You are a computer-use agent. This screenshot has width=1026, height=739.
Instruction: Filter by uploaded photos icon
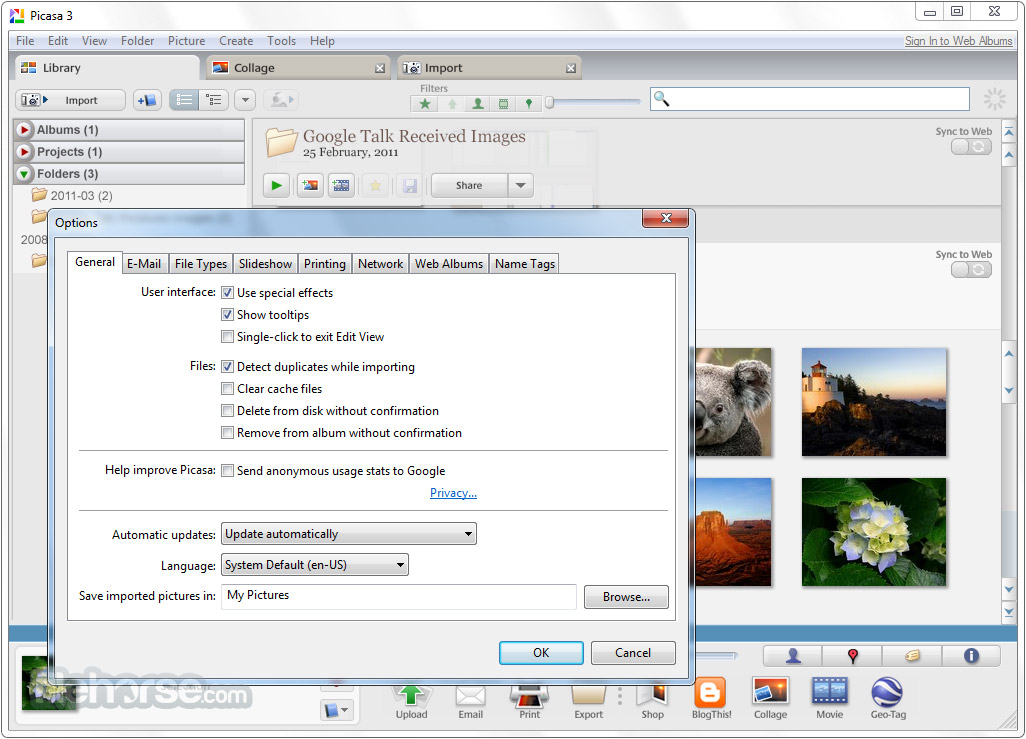click(452, 103)
